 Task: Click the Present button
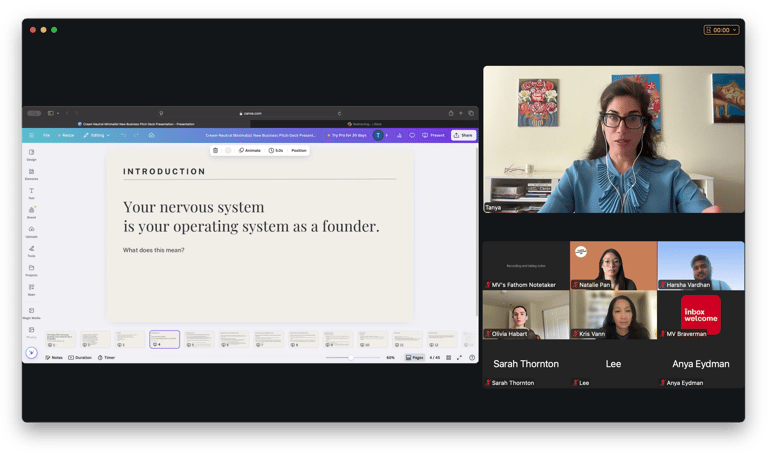point(433,135)
